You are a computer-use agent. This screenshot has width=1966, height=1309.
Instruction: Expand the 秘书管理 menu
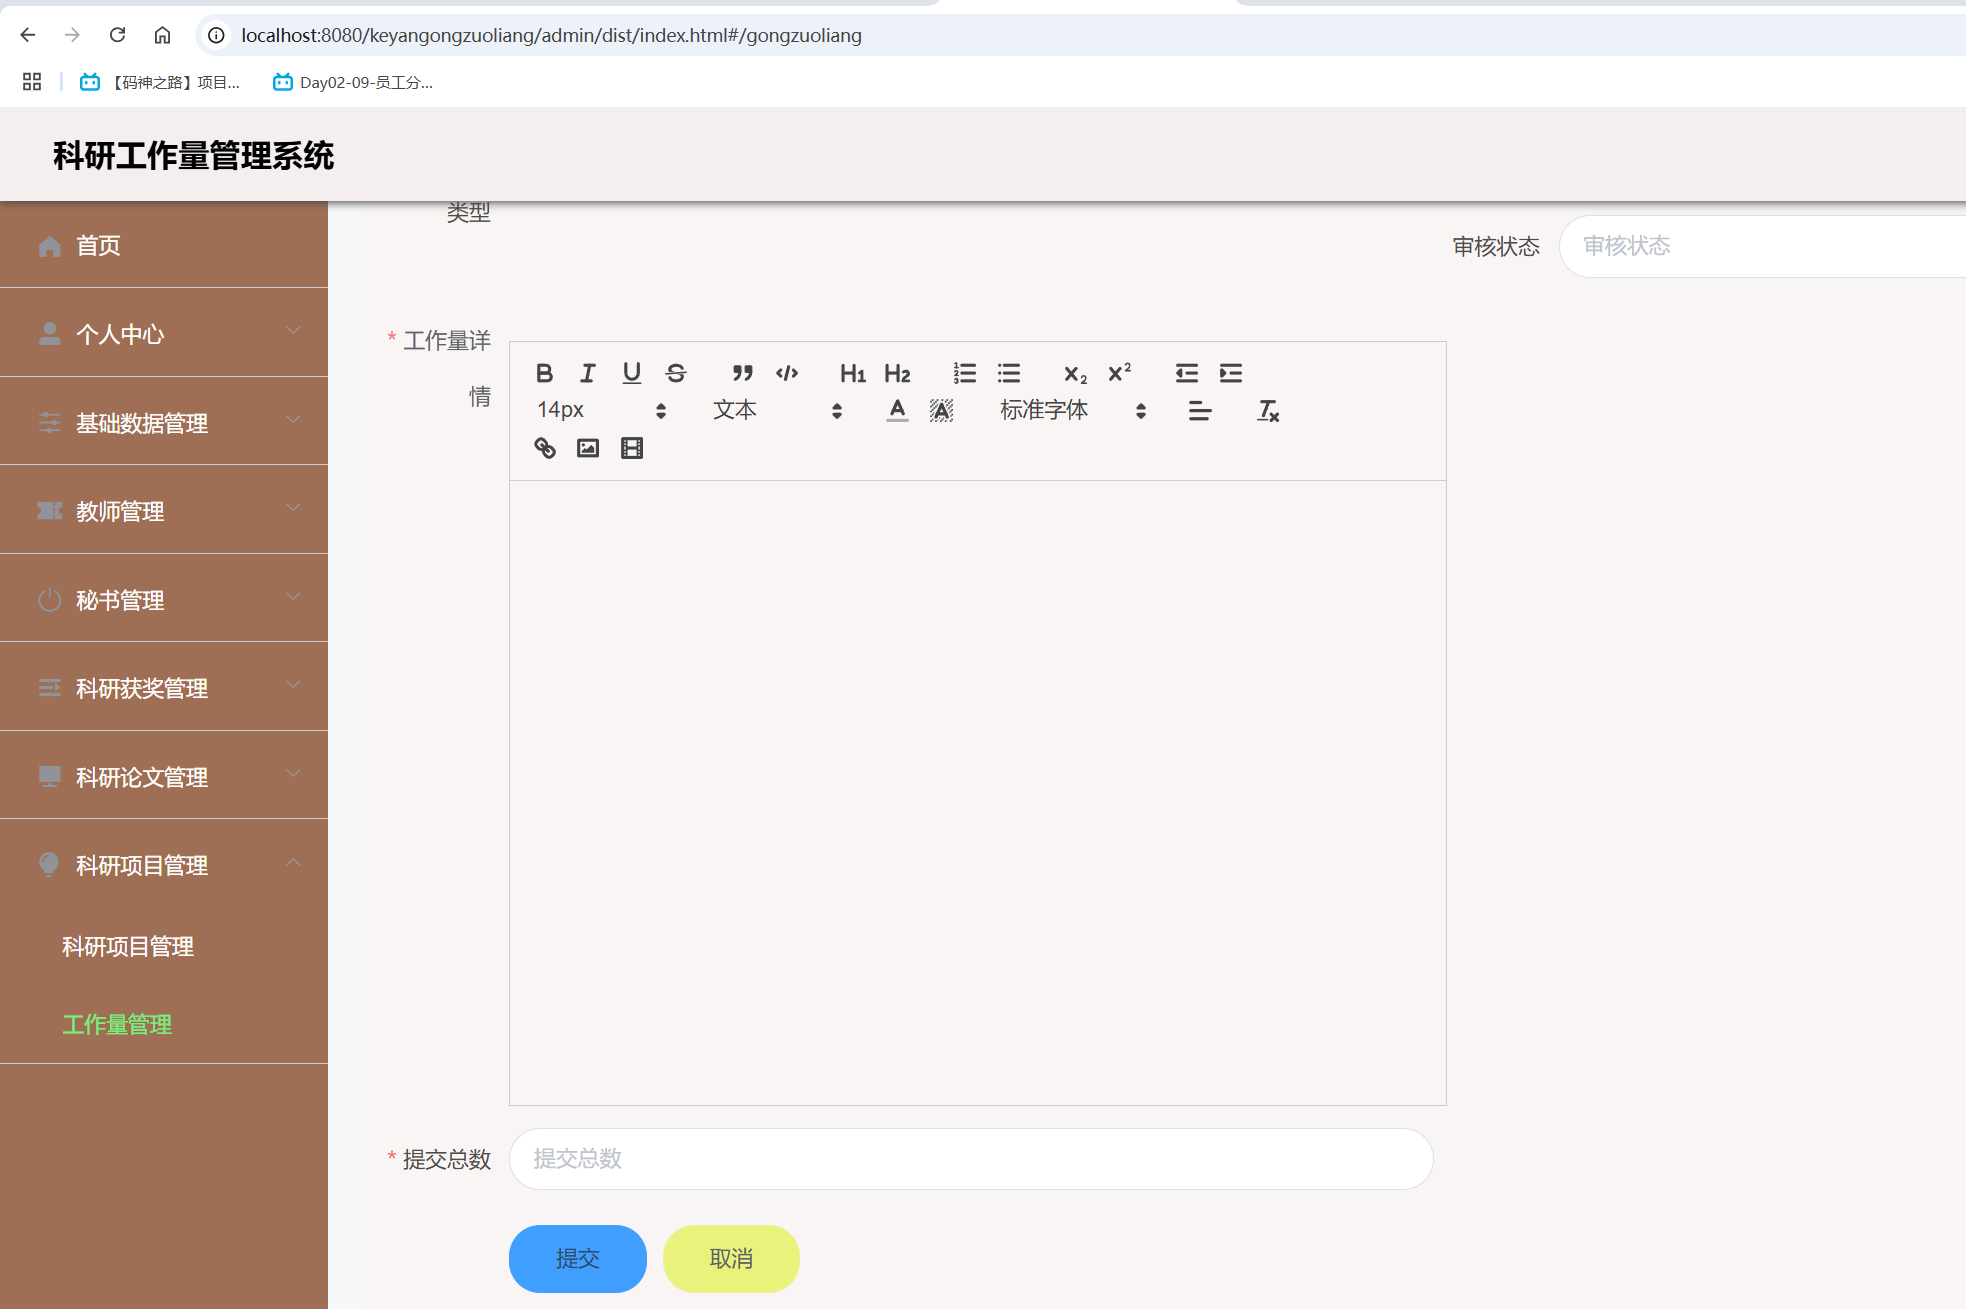click(164, 599)
